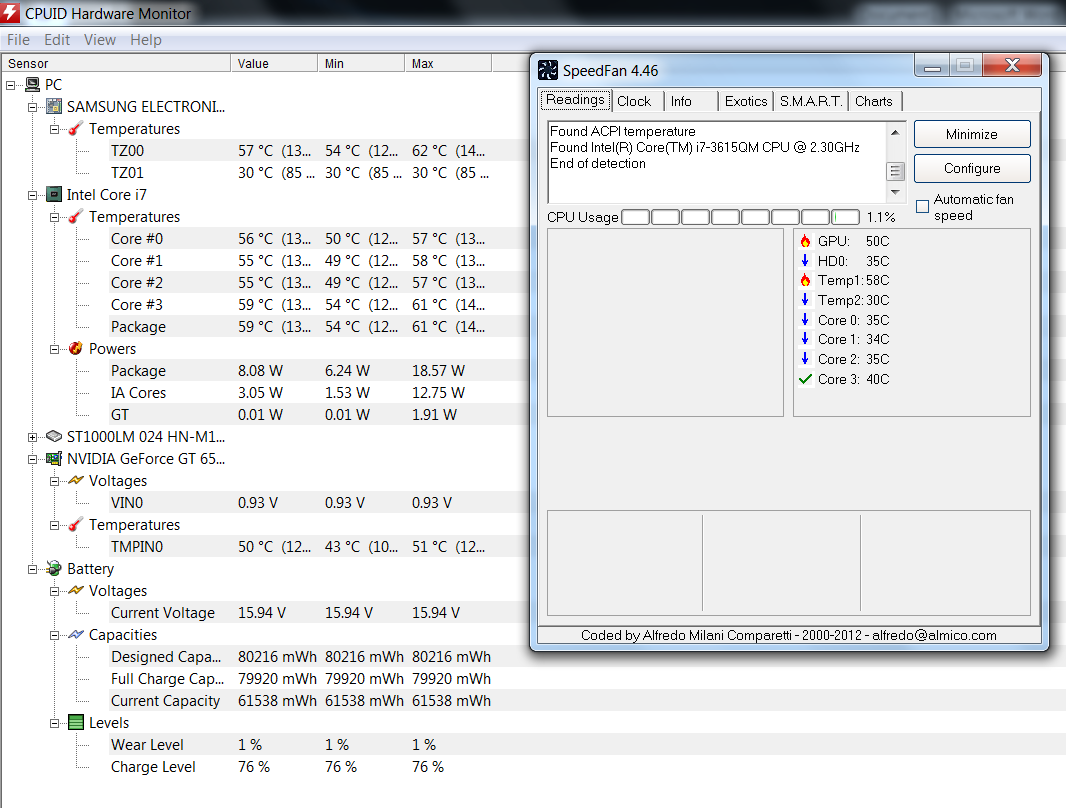The image size is (1066, 808).
Task: Click the Intel Core i7 chip icon
Action: 54,194
